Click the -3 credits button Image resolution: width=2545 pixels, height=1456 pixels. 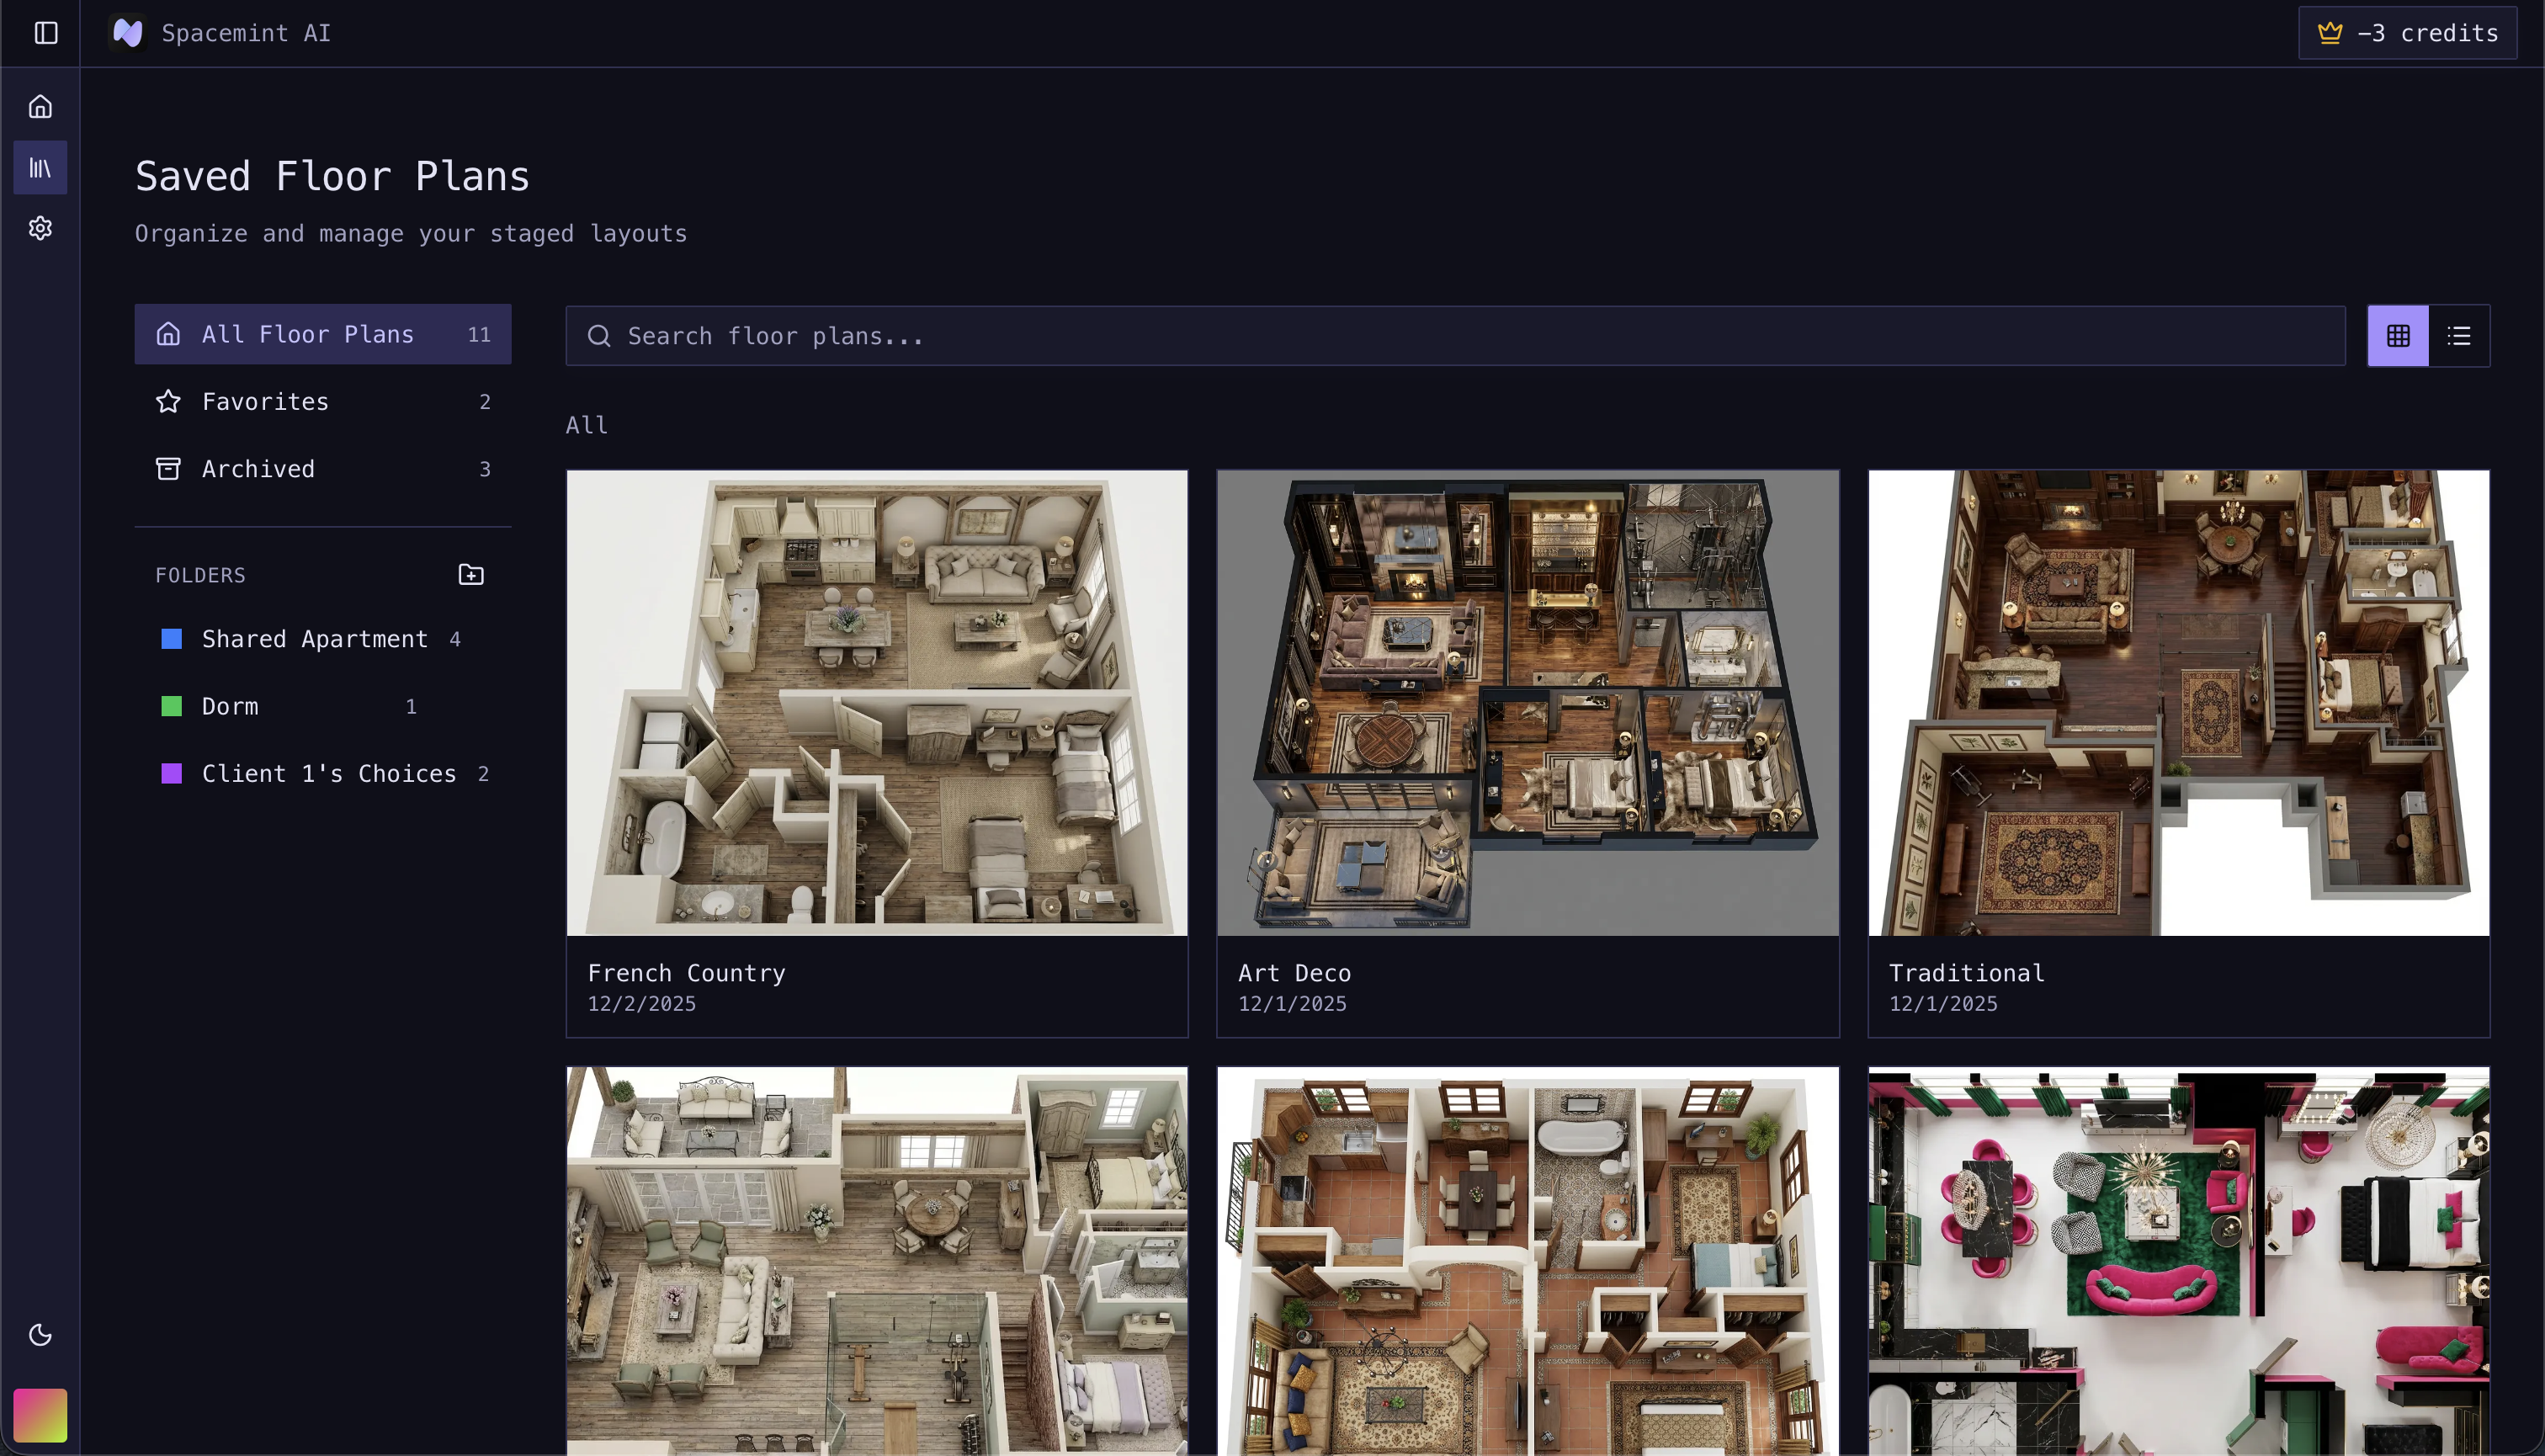[x=2406, y=32]
